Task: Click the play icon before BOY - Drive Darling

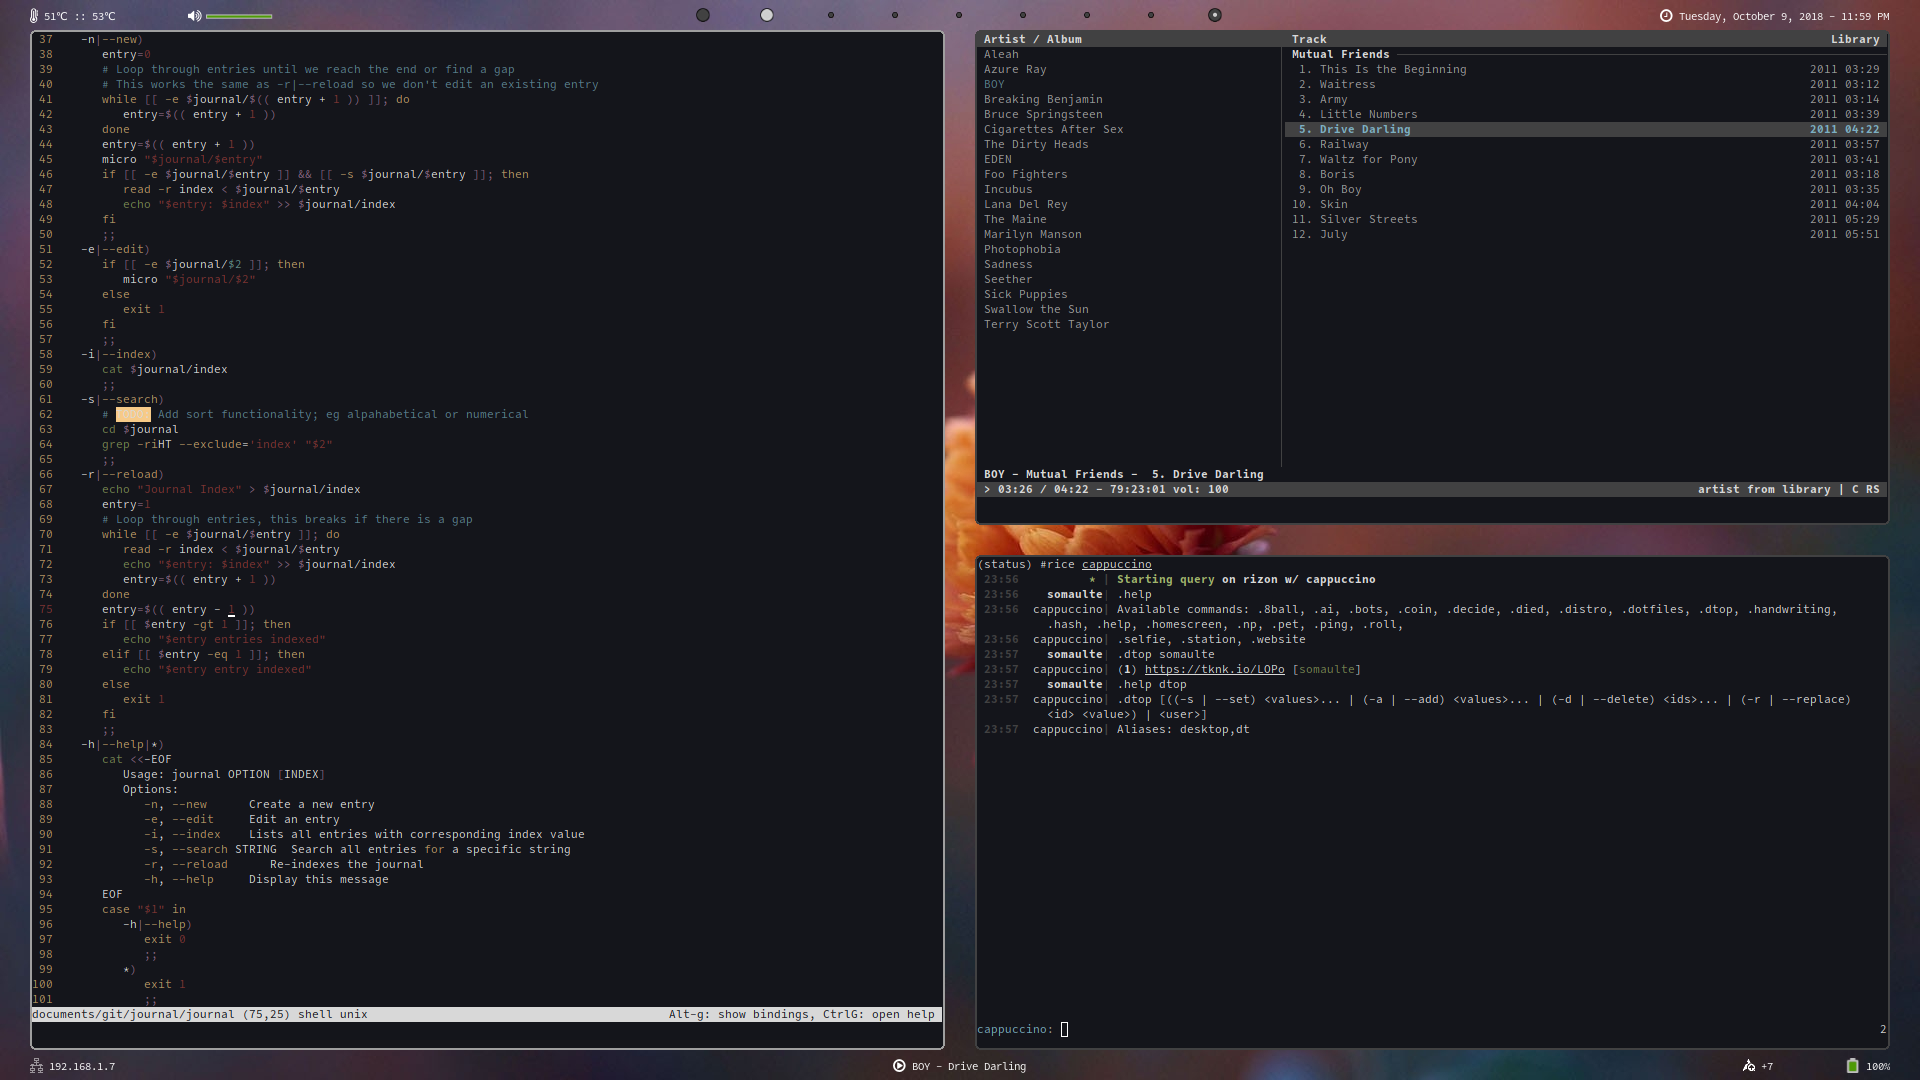Action: pos(899,1066)
